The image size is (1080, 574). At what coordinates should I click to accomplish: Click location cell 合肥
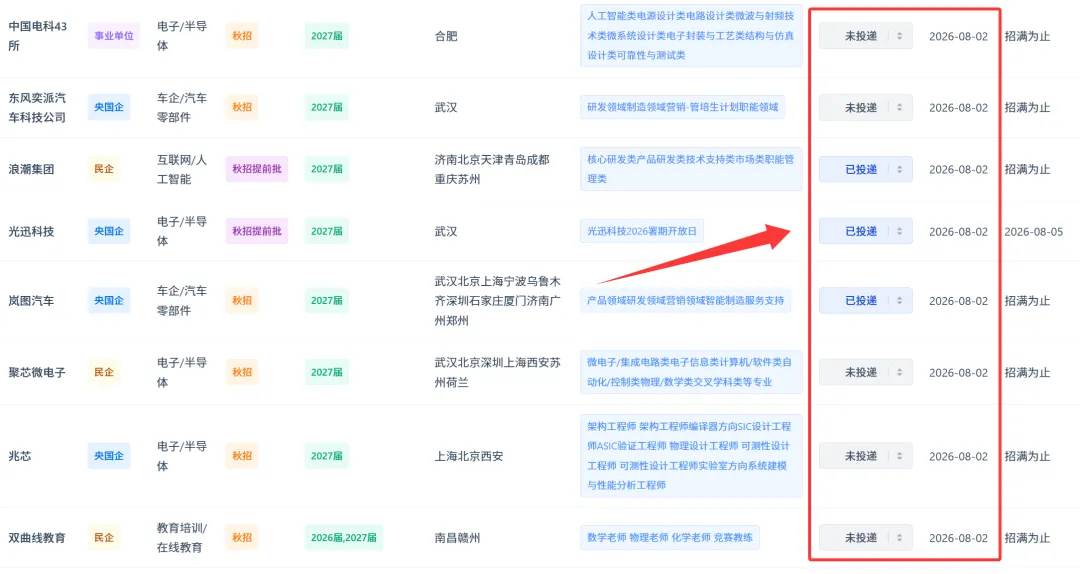click(x=446, y=36)
